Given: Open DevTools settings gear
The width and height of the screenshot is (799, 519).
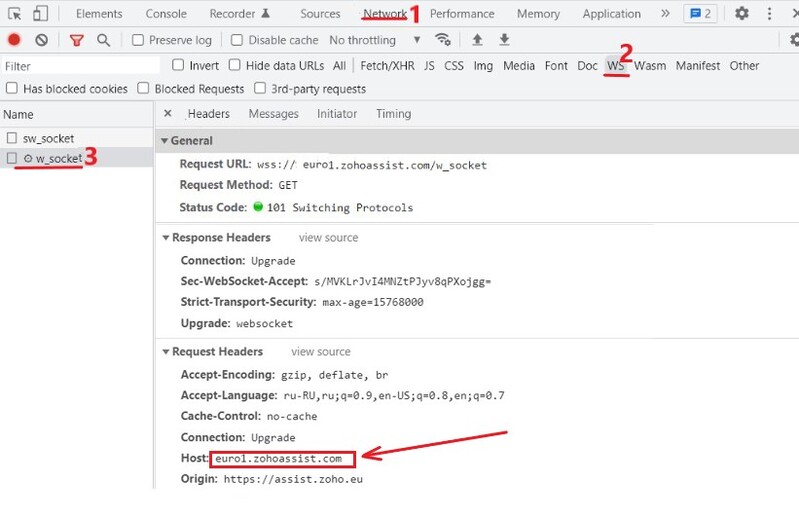Looking at the screenshot, I should [x=741, y=13].
